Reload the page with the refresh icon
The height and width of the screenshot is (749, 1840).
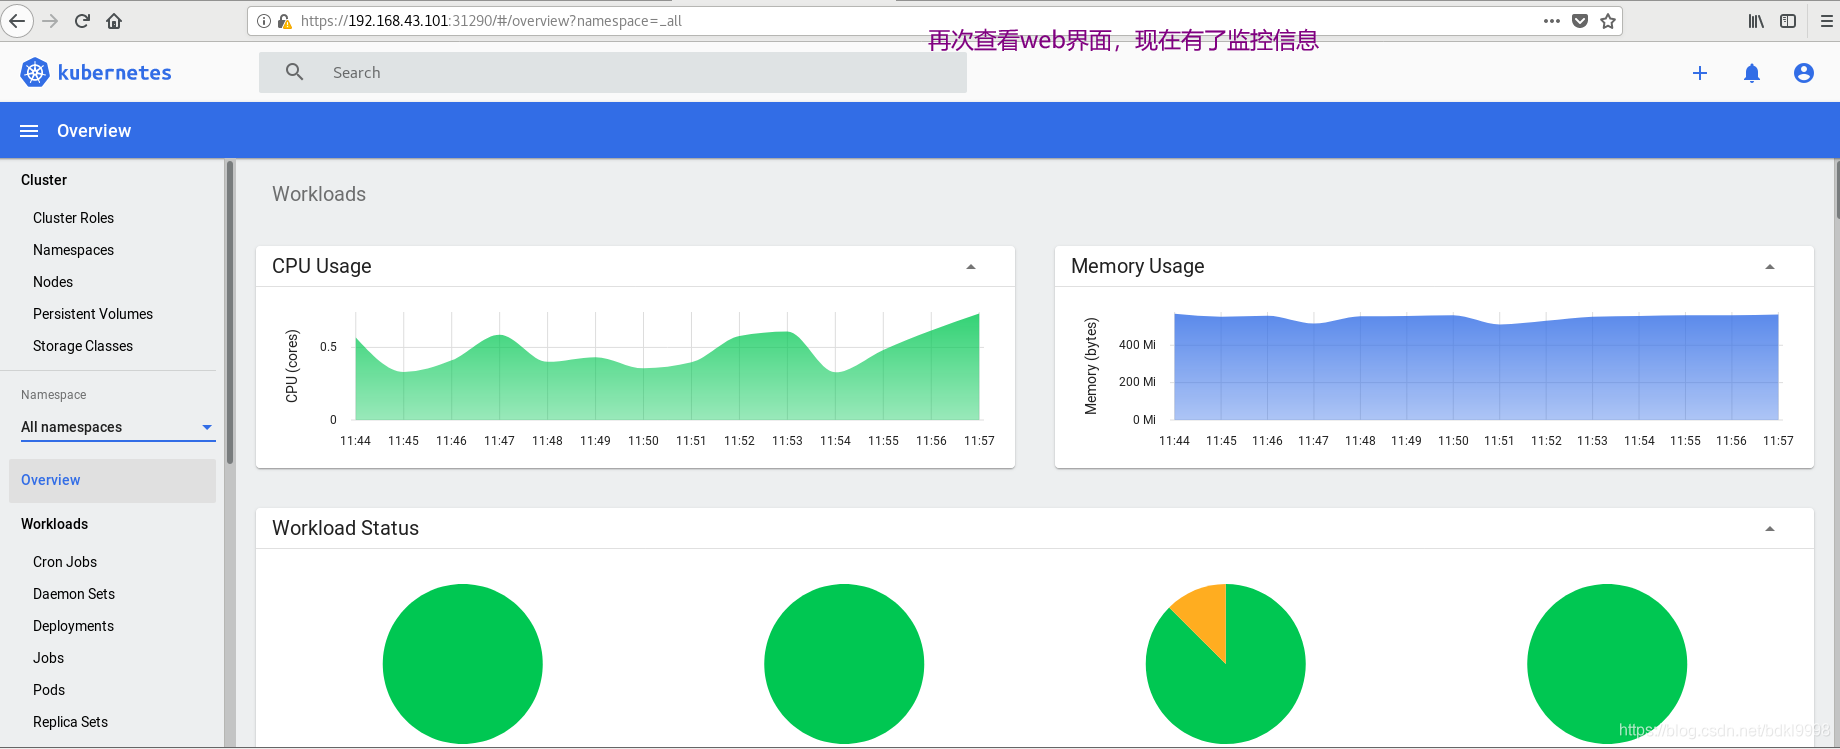83,21
